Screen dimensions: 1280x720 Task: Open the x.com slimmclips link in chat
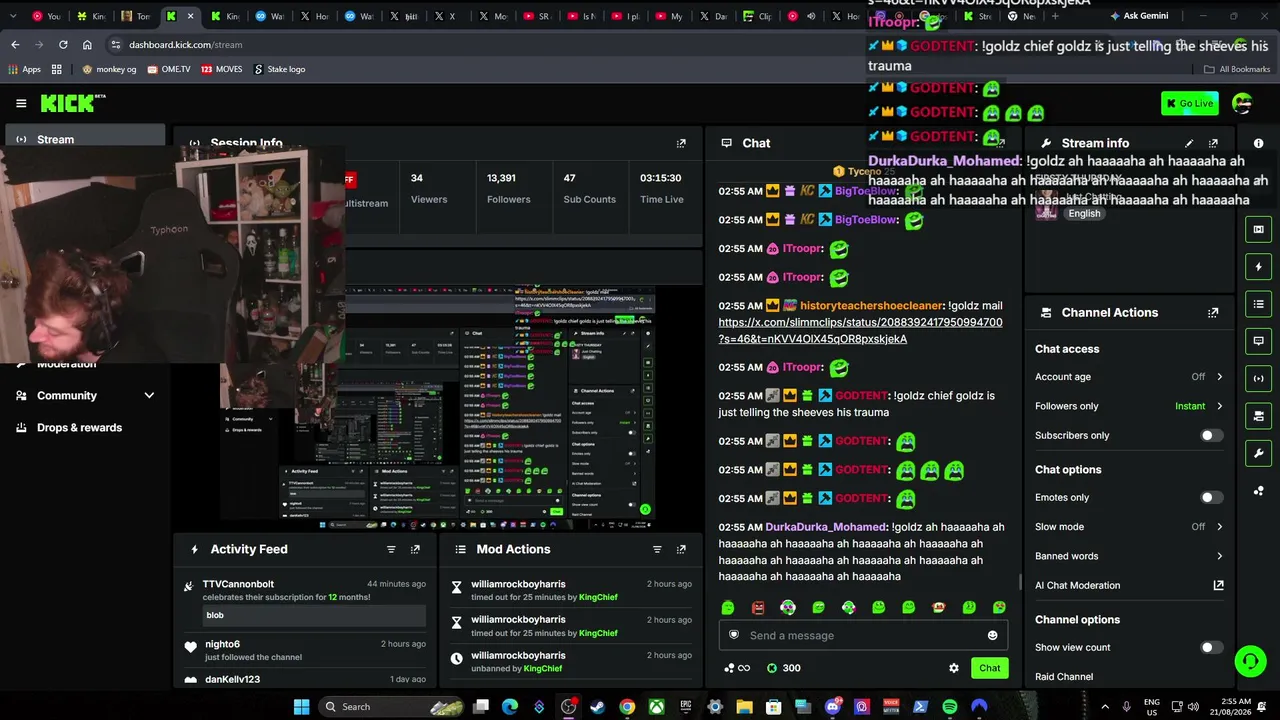[860, 331]
